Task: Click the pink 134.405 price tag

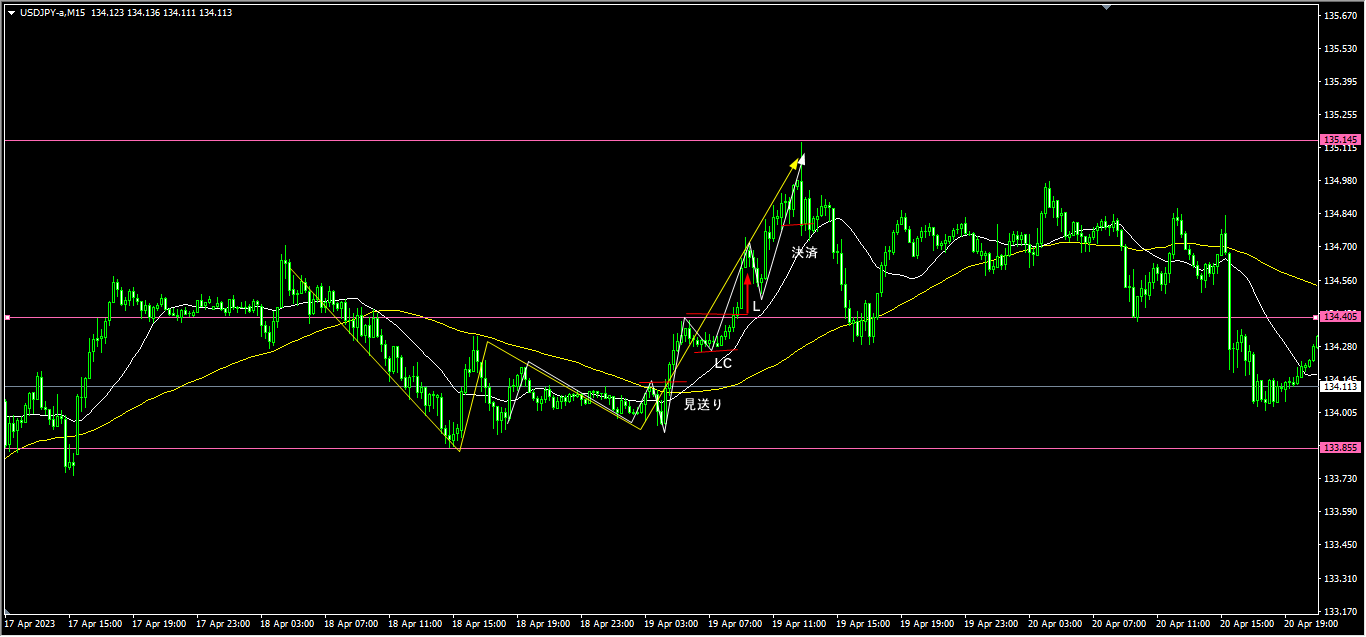Action: [1340, 317]
